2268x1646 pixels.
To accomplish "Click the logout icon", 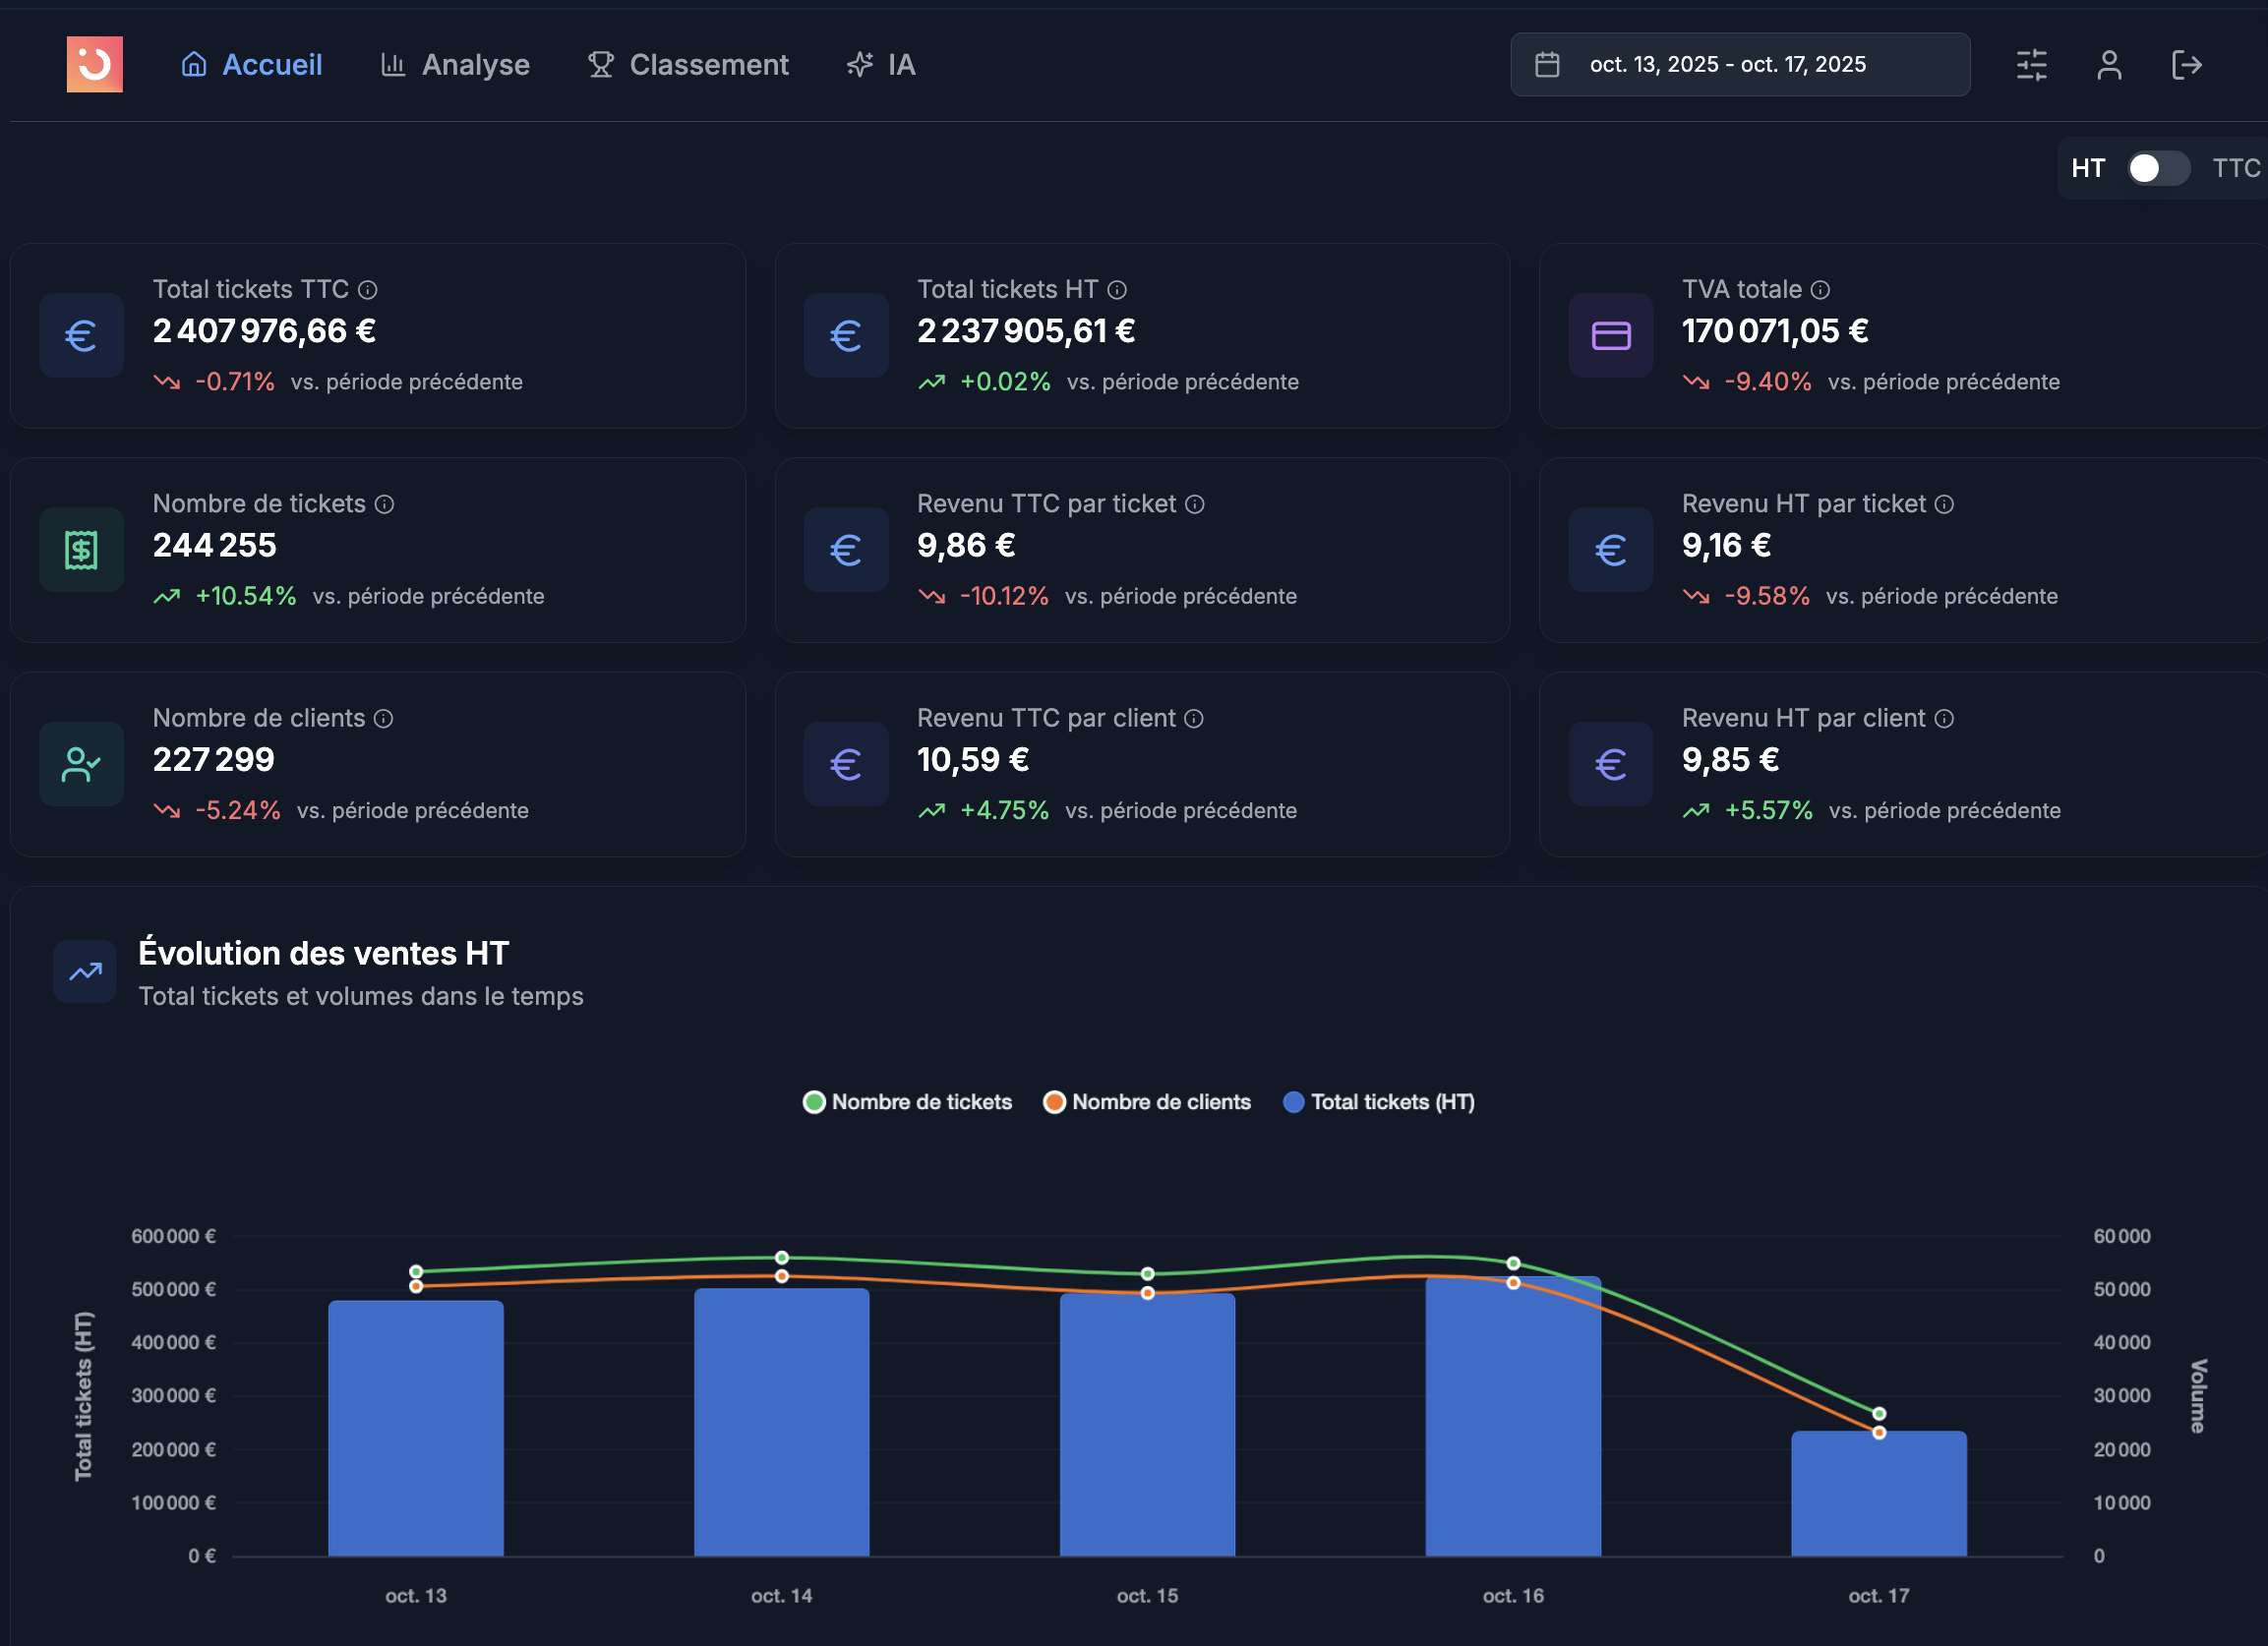I will coord(2186,65).
